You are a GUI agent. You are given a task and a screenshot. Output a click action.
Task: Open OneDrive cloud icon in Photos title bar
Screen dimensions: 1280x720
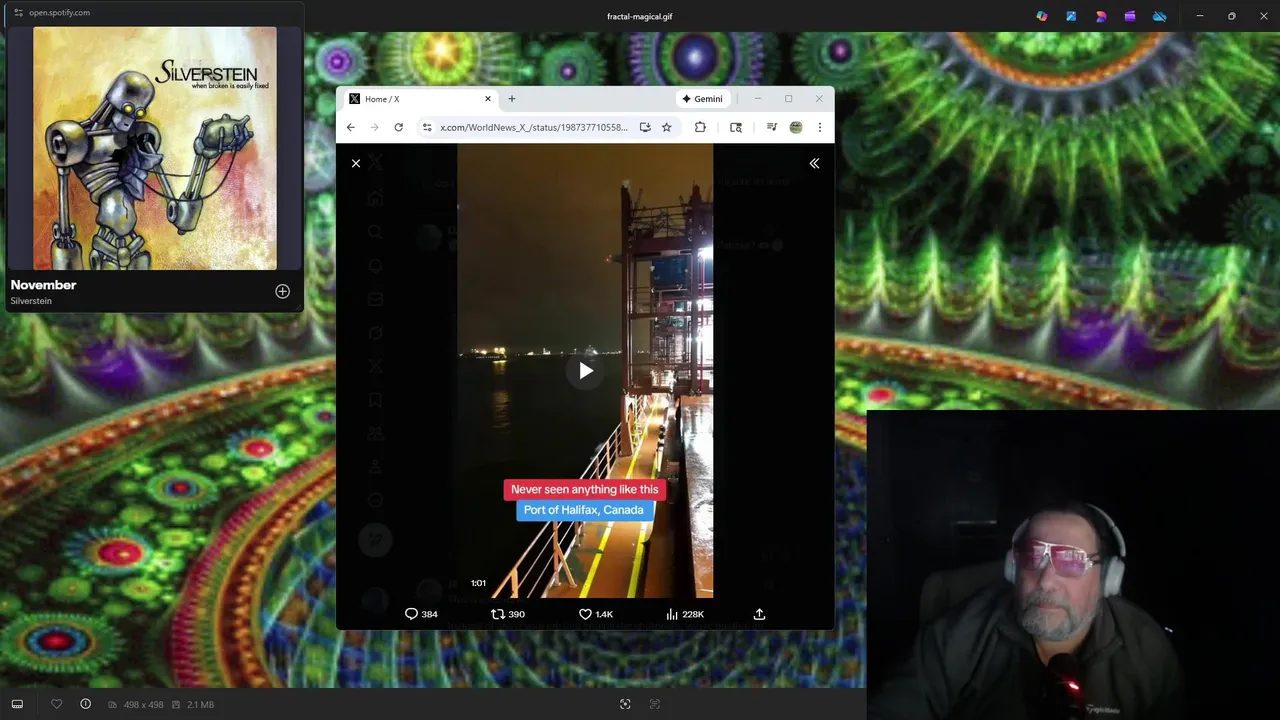pyautogui.click(x=1160, y=16)
